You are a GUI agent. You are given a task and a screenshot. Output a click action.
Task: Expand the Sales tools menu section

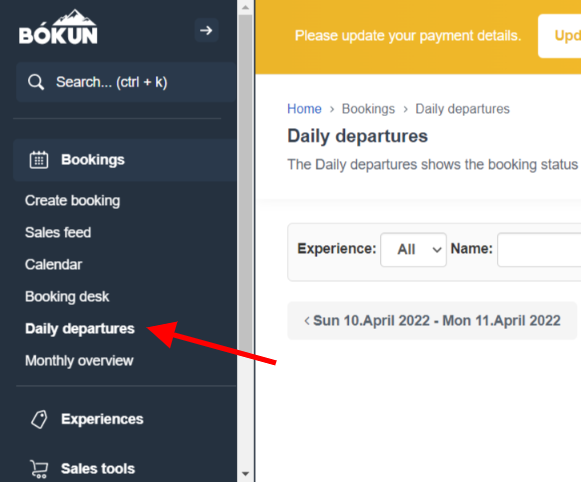coord(98,469)
